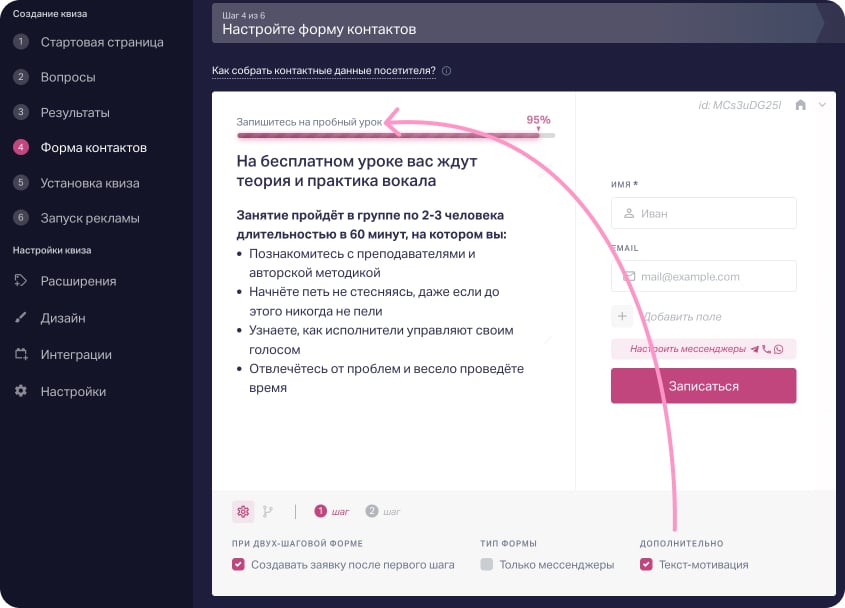845x608 pixels.
Task: Click the home icon in the preview header
Action: (x=801, y=104)
